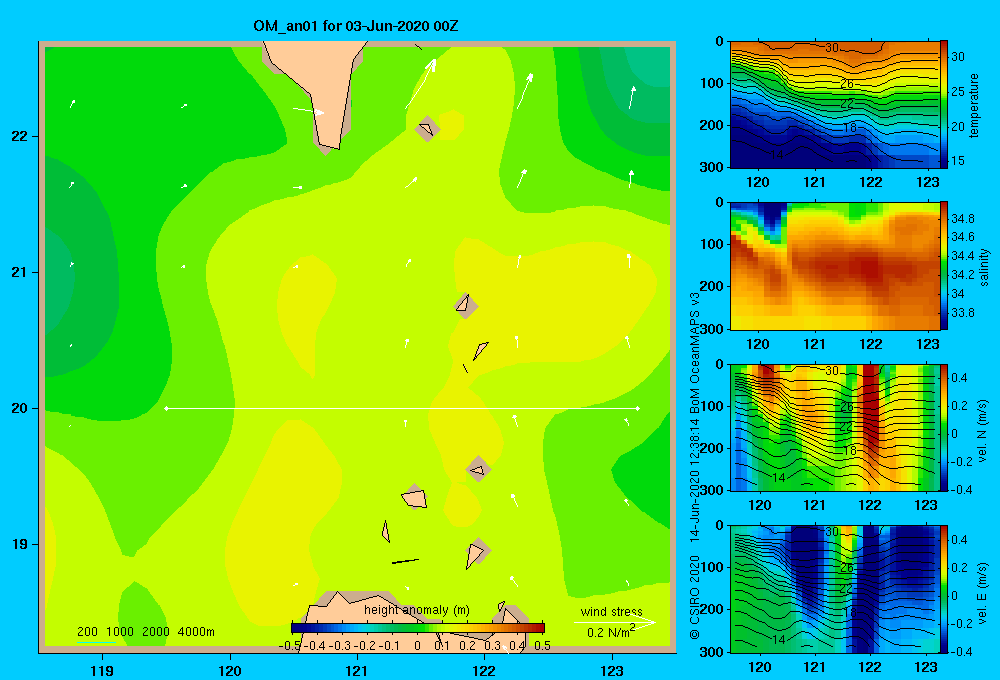The image size is (1000, 680).
Task: Click longitude label "119" on main map axis
Action: 102,670
